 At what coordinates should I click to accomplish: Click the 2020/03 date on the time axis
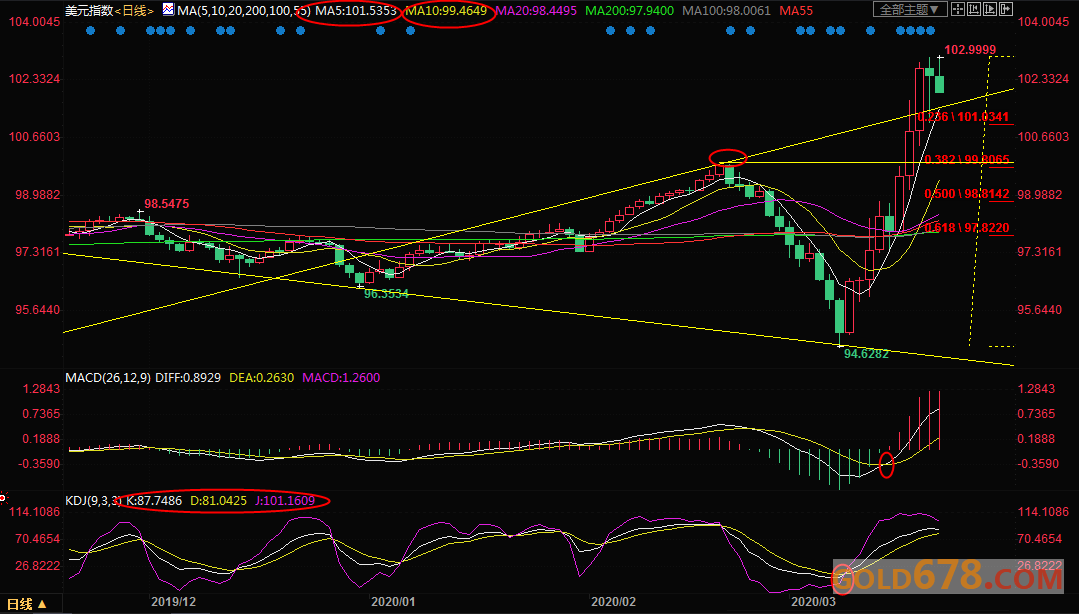coord(813,602)
